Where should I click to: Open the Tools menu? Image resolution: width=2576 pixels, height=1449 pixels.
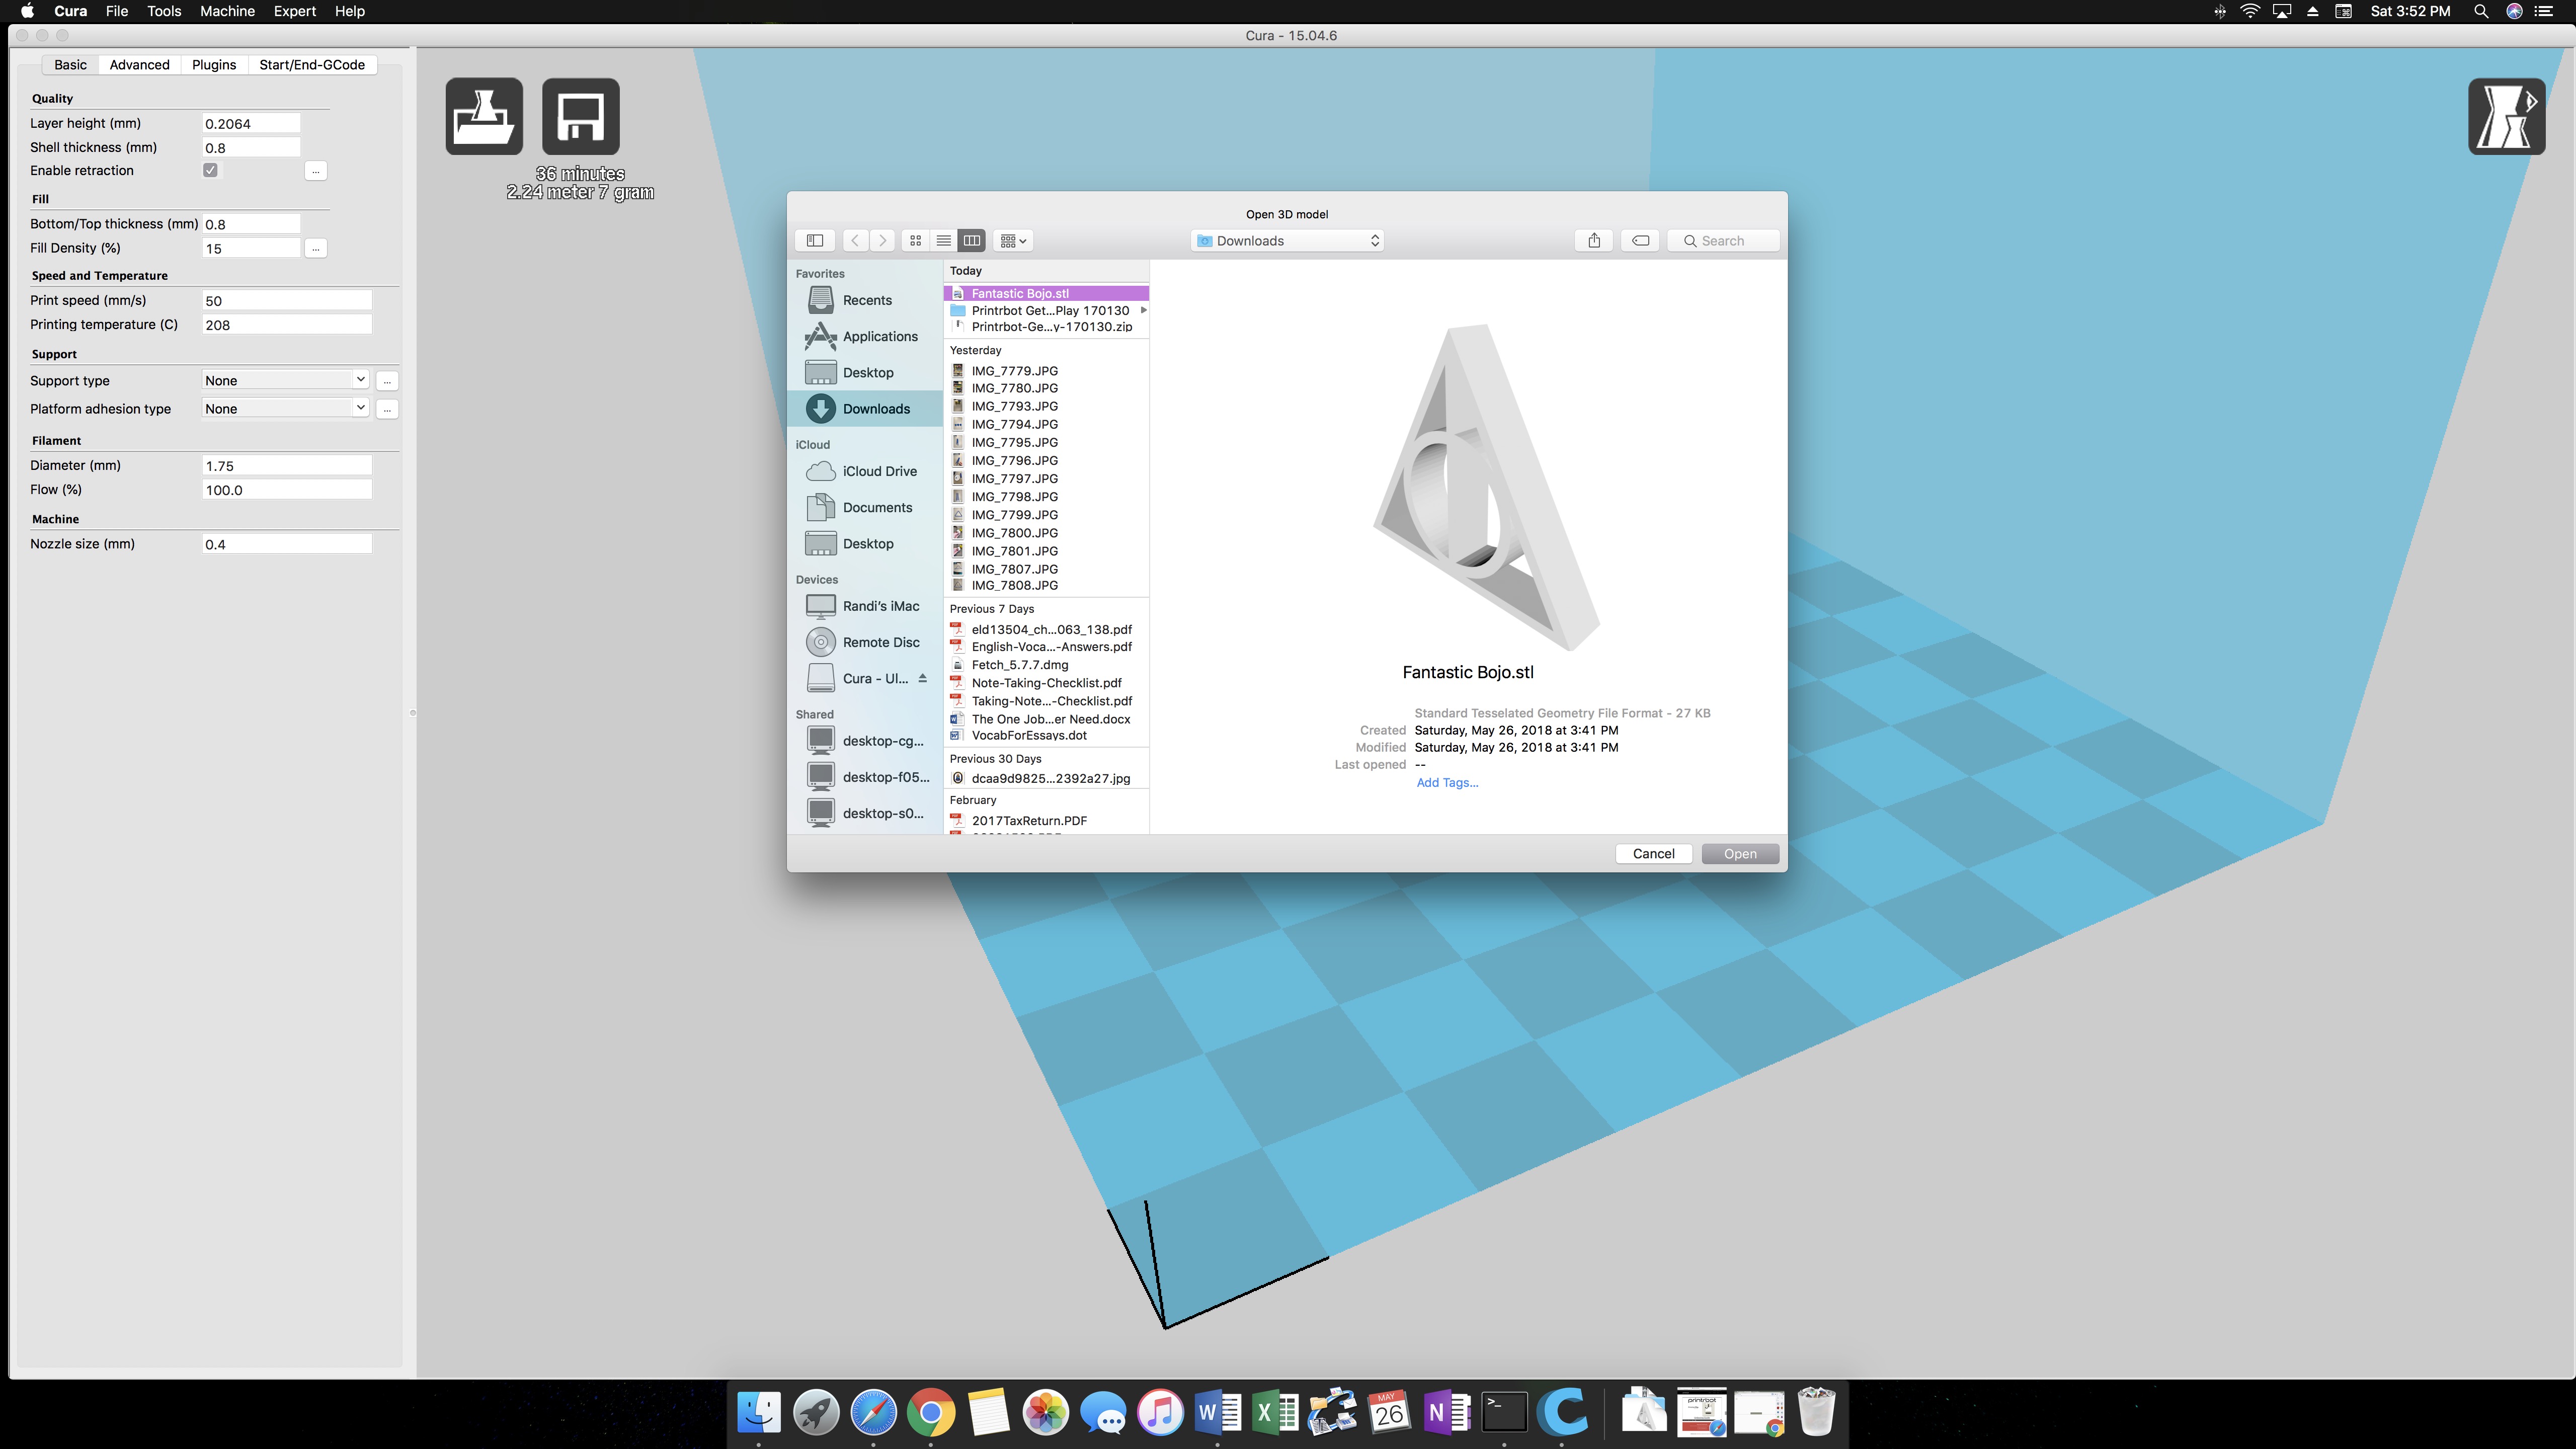[164, 11]
